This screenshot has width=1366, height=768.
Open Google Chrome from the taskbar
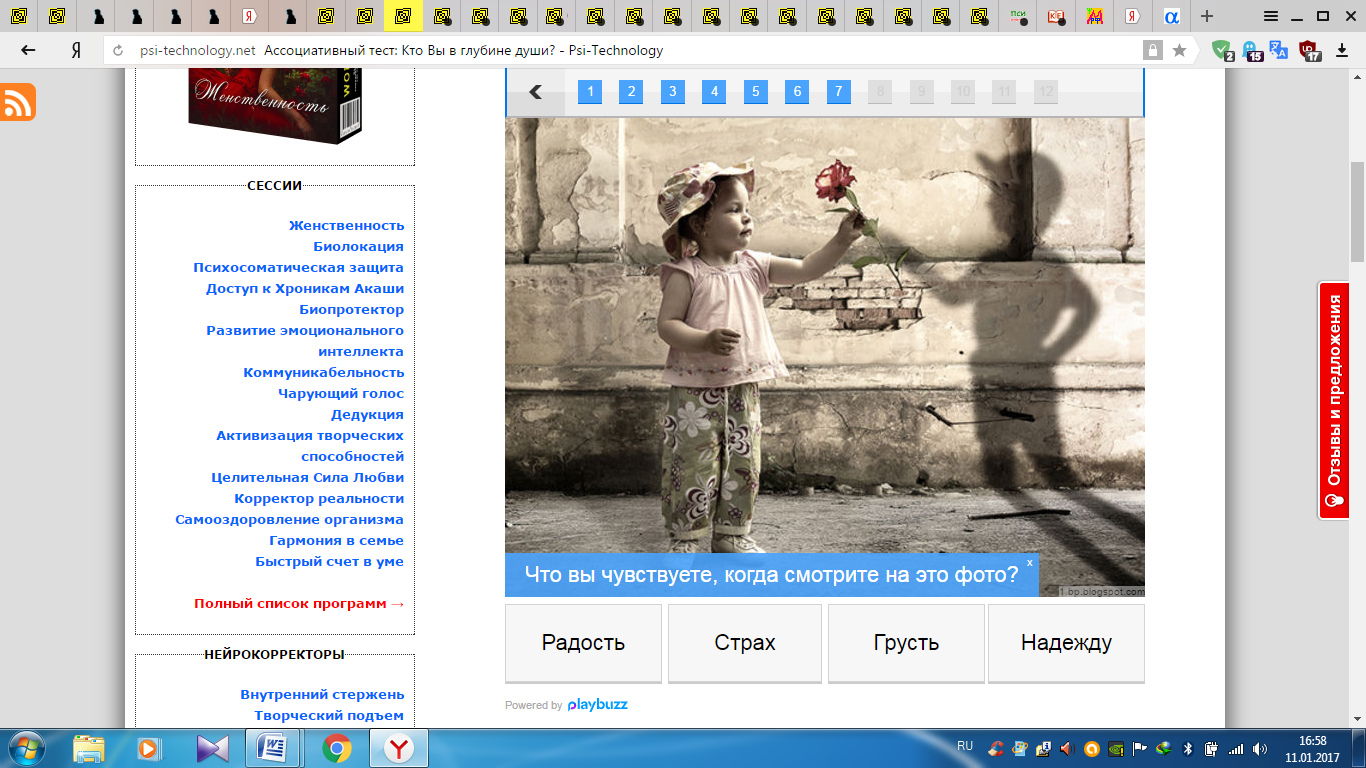tap(336, 748)
